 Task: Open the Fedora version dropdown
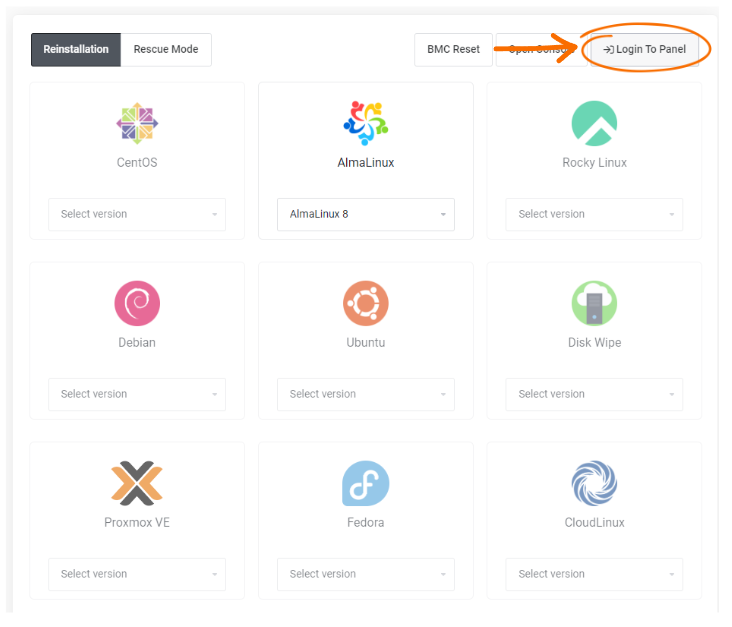tap(366, 574)
